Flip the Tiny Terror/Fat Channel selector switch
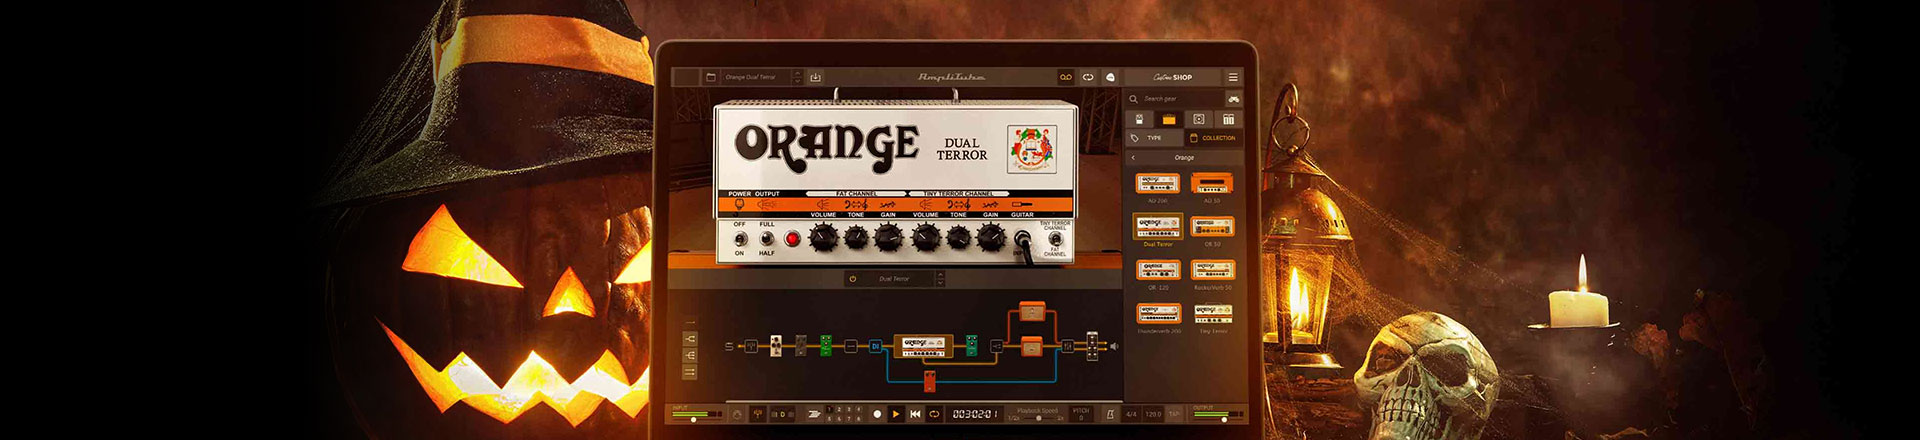 tap(1055, 240)
